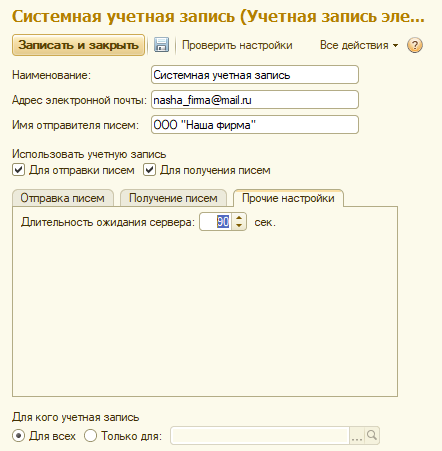Select the Для всех radio button

tap(18, 435)
